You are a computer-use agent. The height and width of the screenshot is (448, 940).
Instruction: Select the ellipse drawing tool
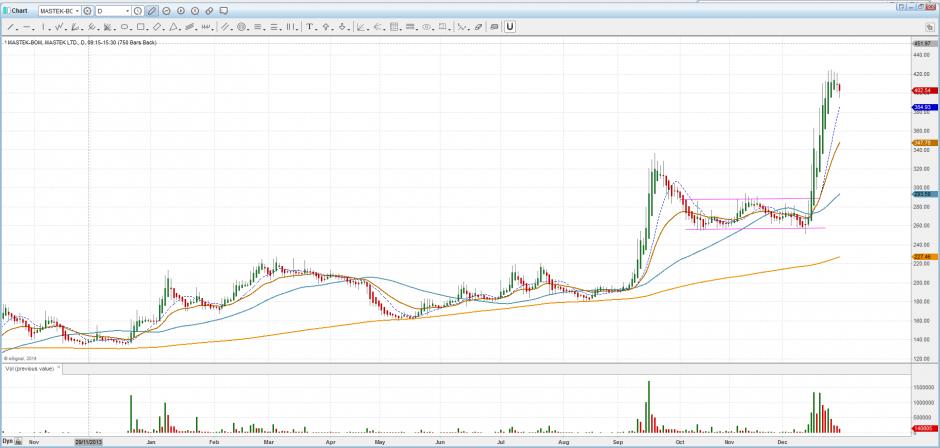[124, 27]
